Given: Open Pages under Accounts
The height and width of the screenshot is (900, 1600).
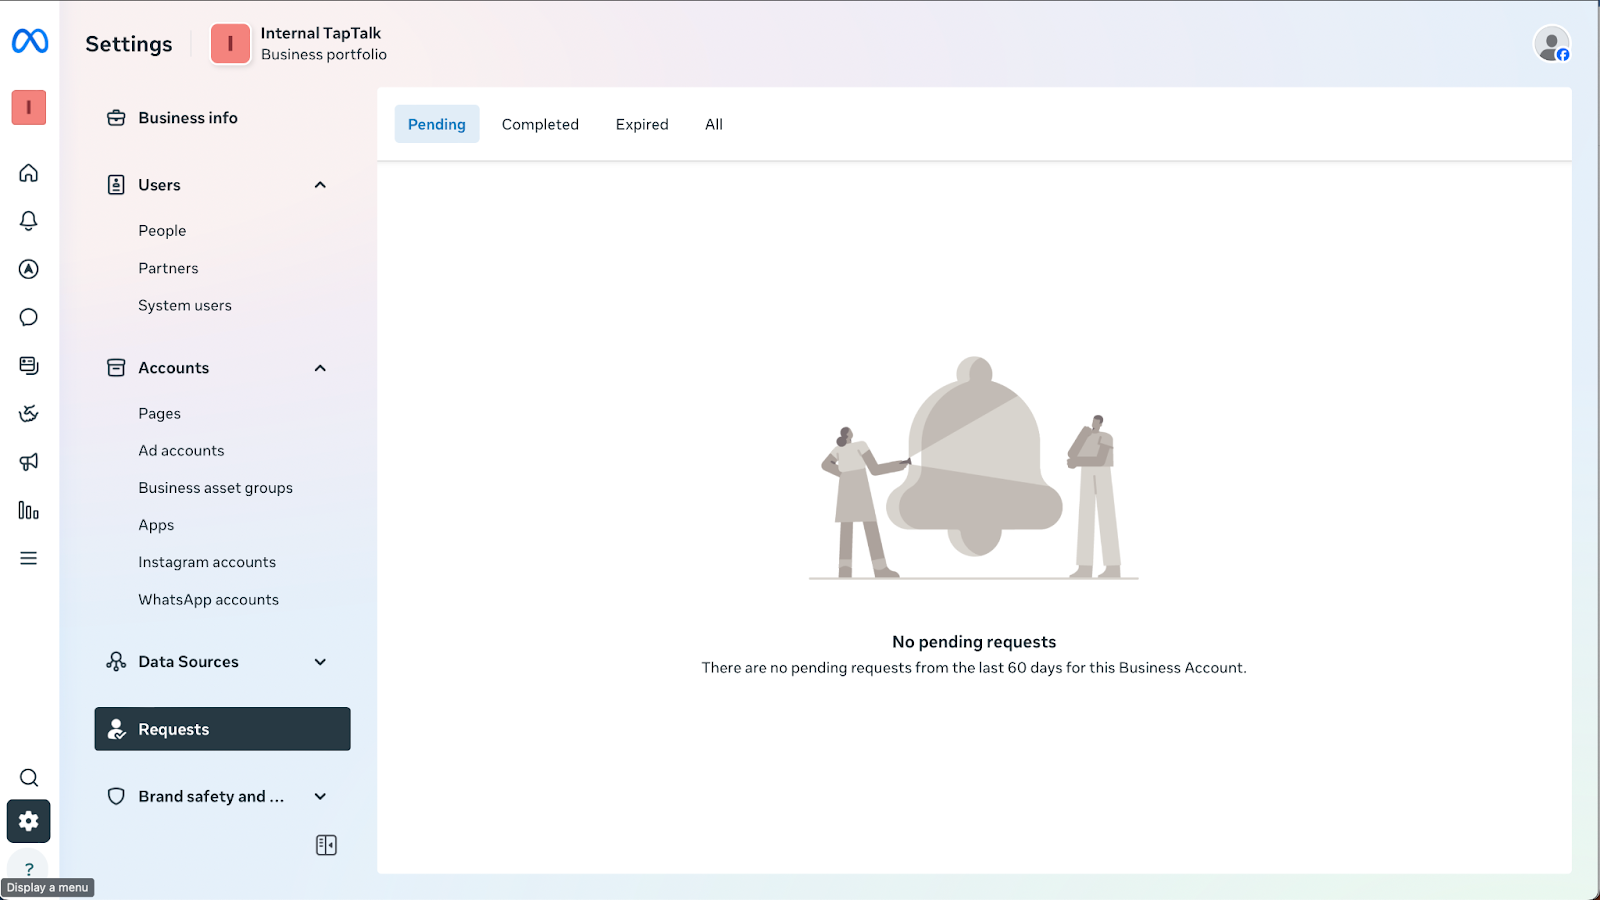Looking at the screenshot, I should pyautogui.click(x=159, y=413).
